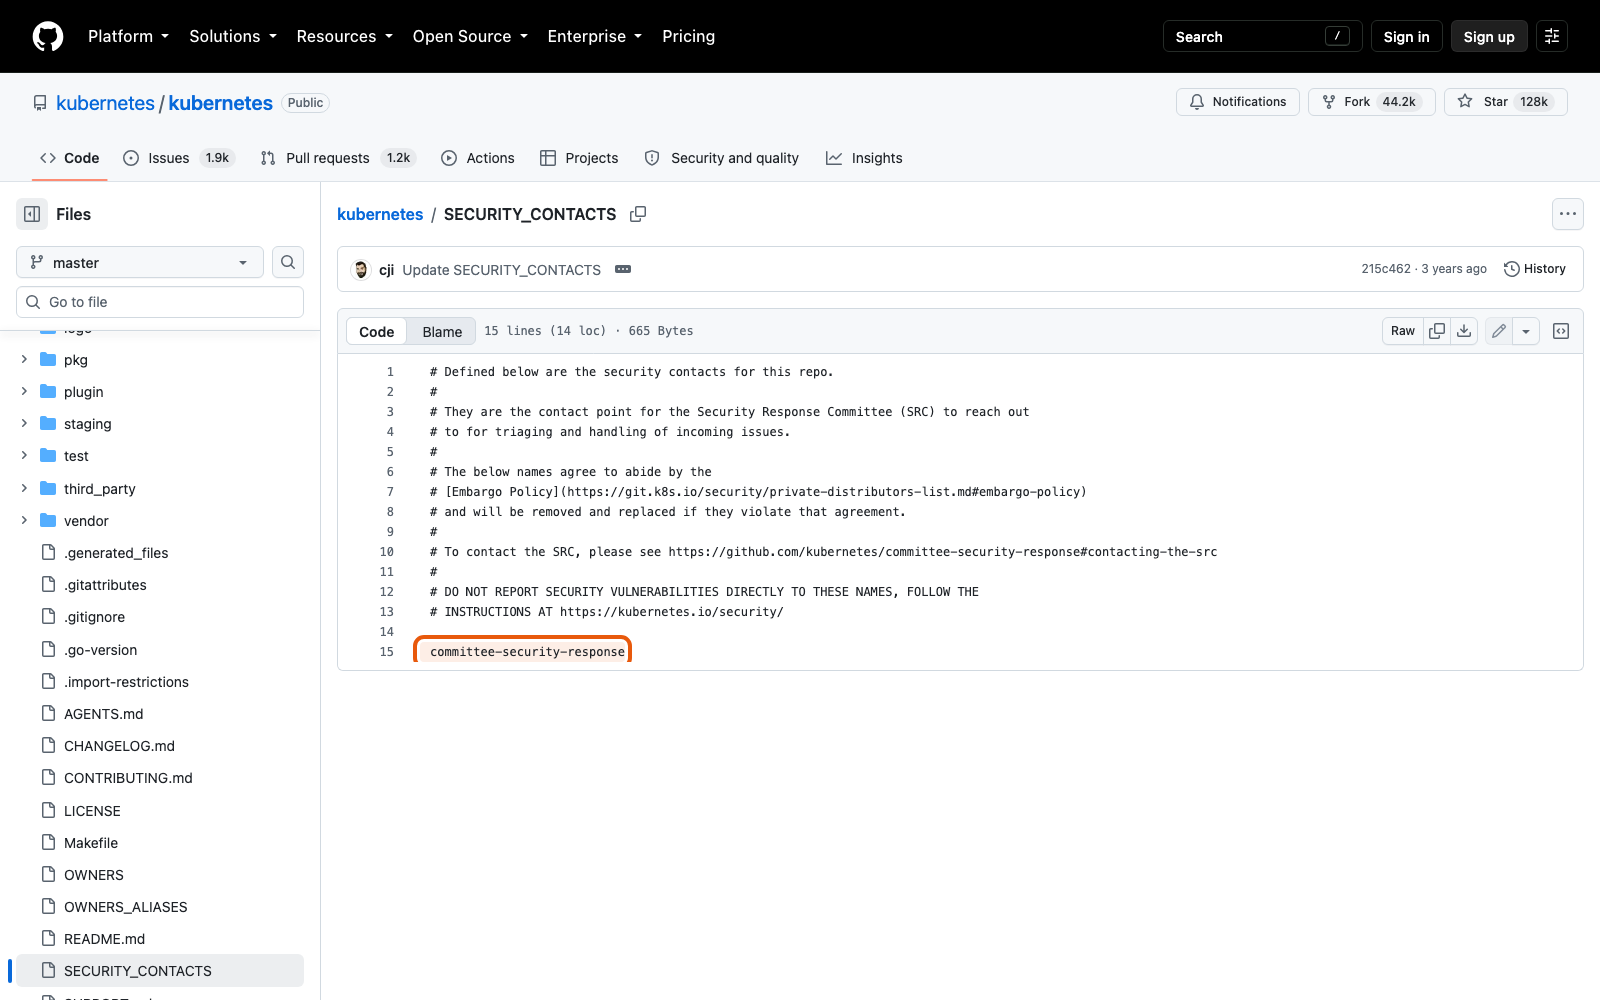Open the Platform menu

[x=128, y=36]
